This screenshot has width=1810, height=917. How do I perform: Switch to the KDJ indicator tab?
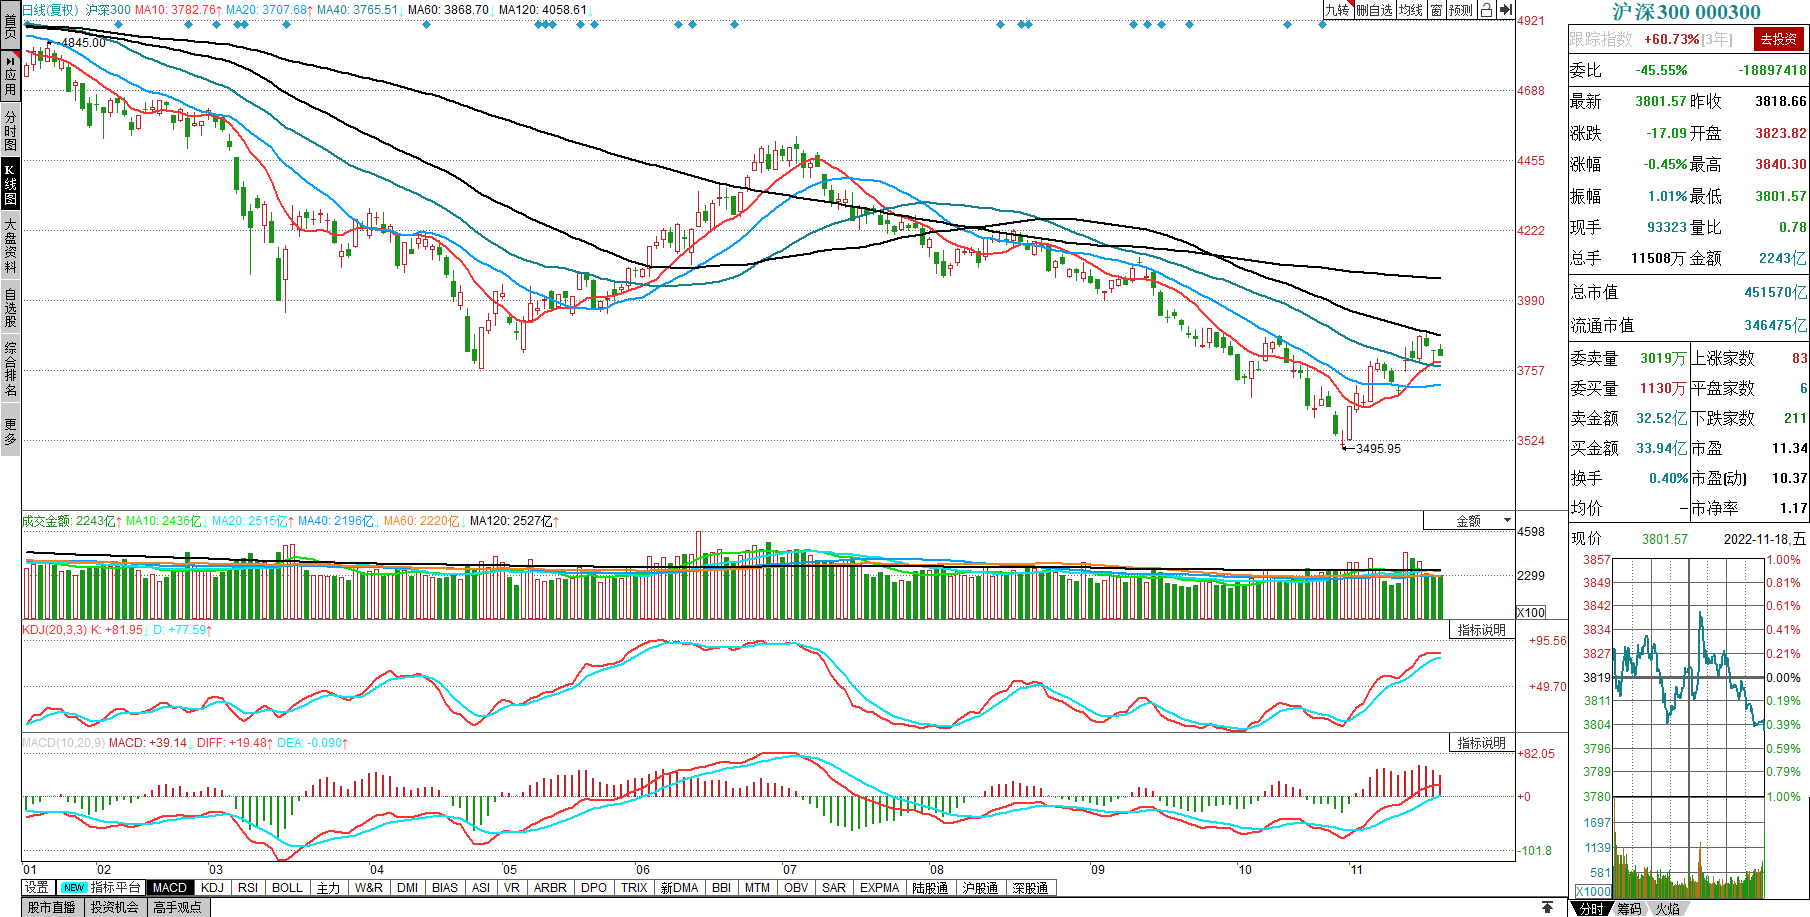click(x=213, y=888)
